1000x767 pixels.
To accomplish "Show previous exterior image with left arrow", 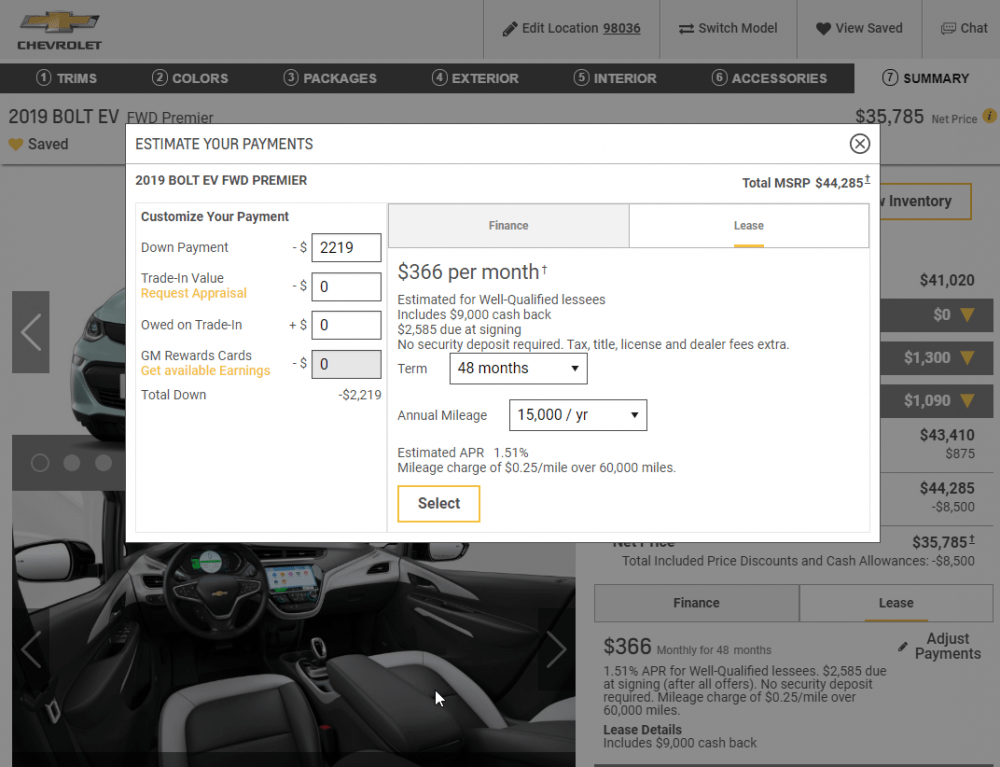I will (x=31, y=332).
